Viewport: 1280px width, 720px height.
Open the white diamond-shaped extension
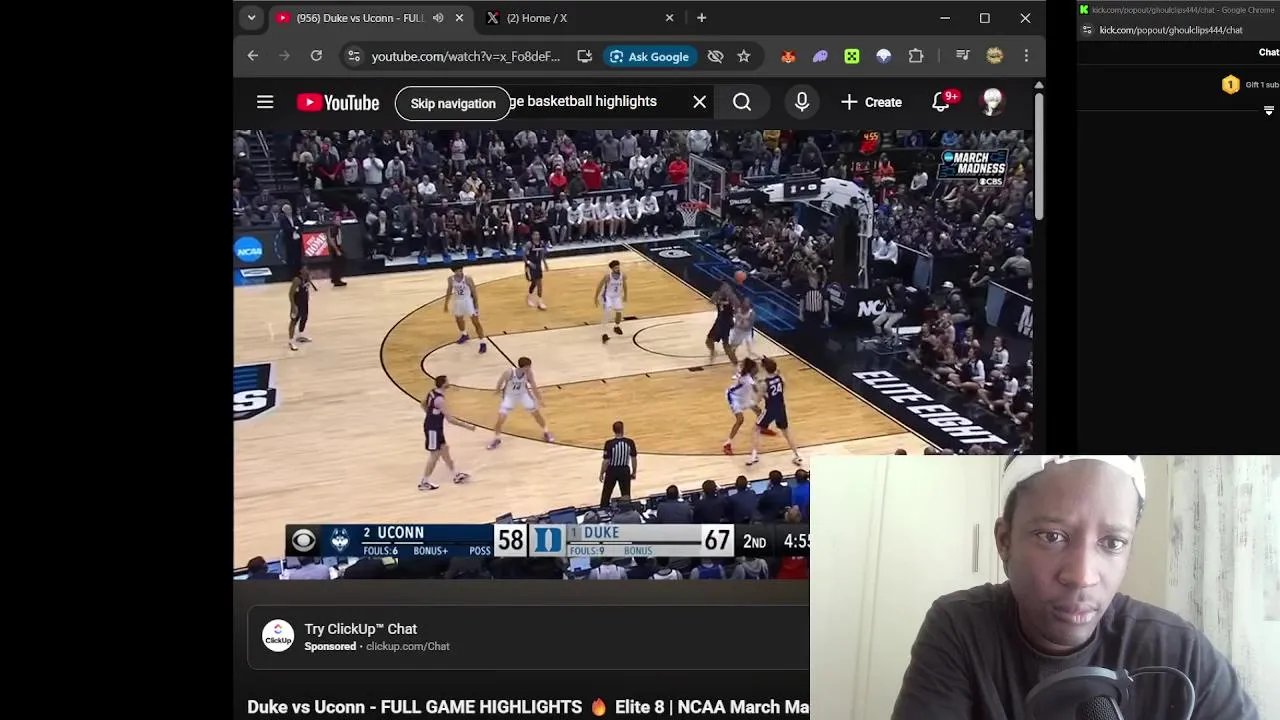click(x=884, y=56)
